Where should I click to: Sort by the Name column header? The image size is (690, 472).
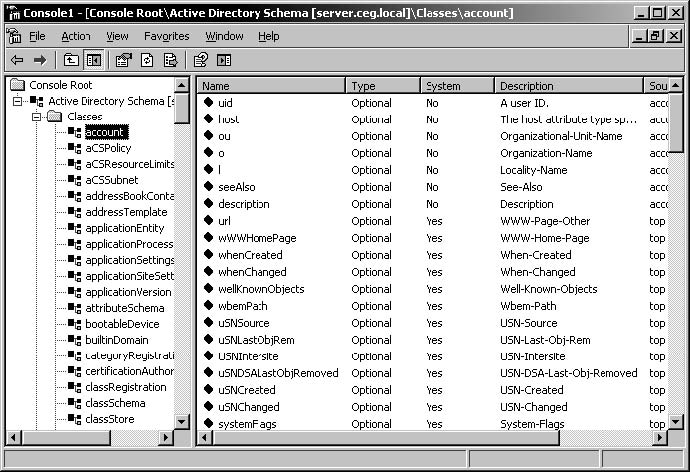click(x=271, y=86)
